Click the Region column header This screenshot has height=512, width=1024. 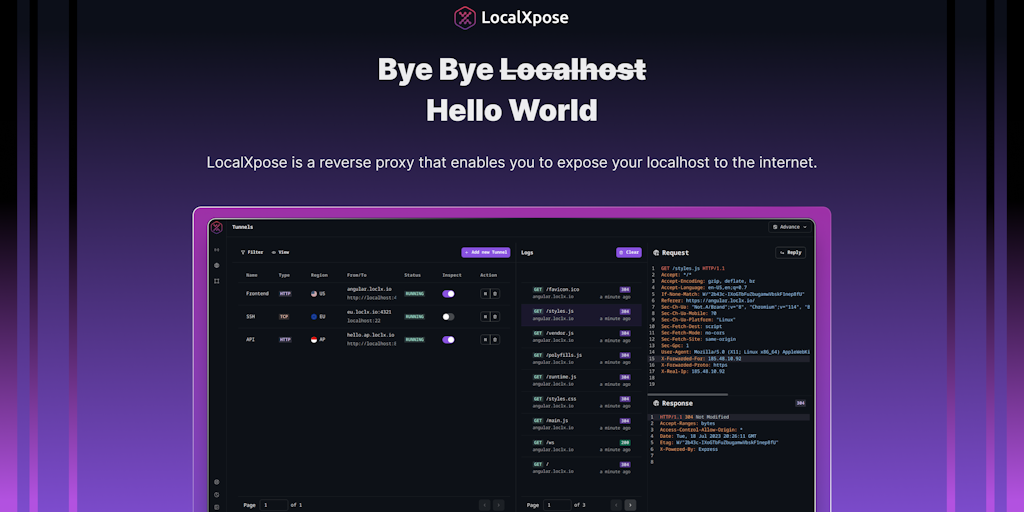(x=319, y=276)
